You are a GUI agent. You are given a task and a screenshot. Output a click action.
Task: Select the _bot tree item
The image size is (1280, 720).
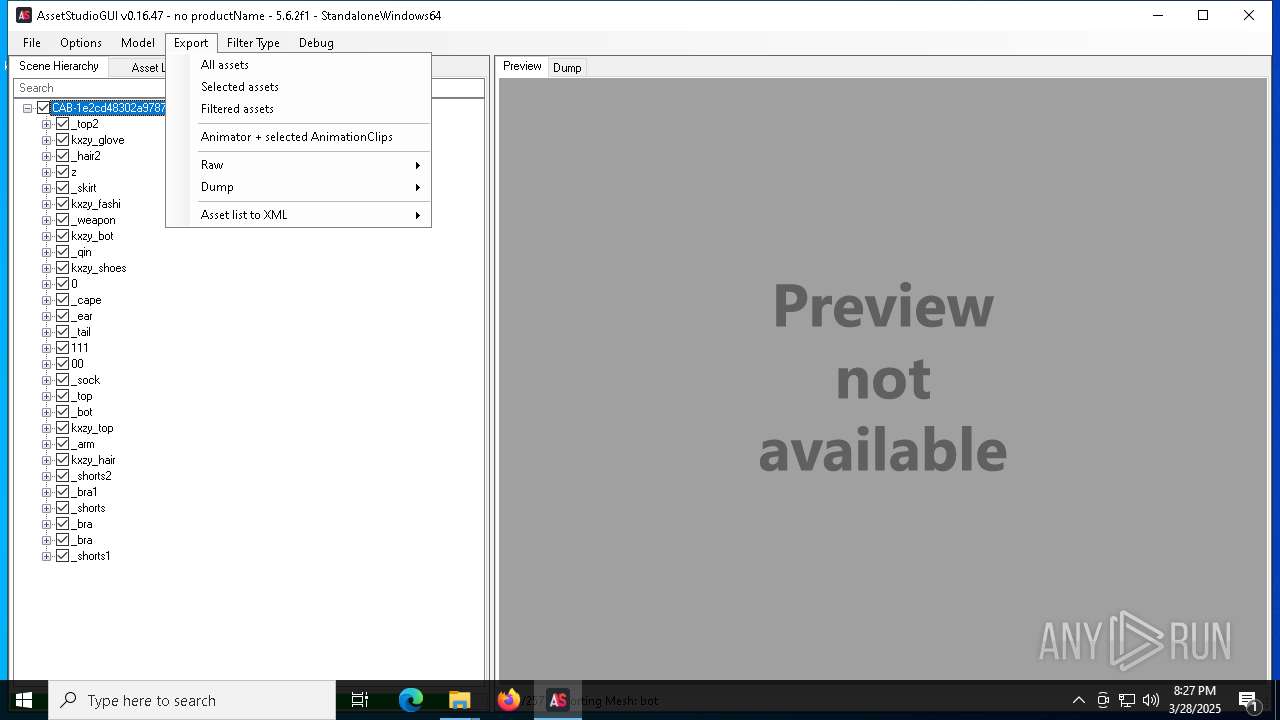[x=82, y=412]
